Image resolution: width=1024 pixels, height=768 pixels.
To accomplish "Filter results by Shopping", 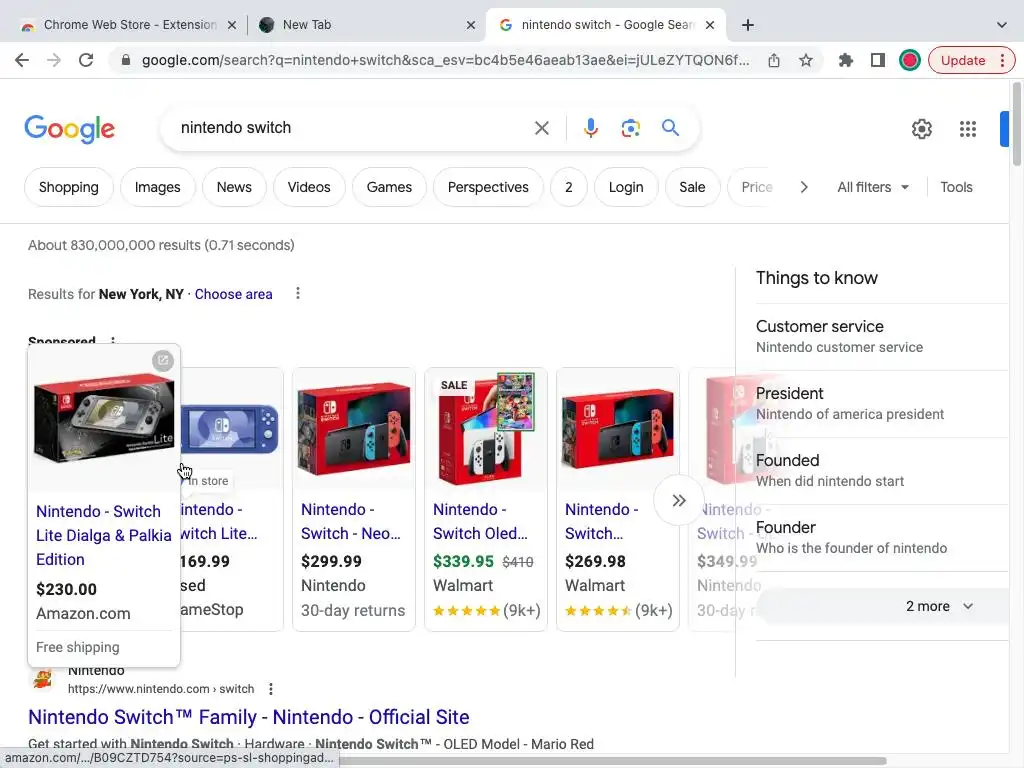I will point(69,187).
